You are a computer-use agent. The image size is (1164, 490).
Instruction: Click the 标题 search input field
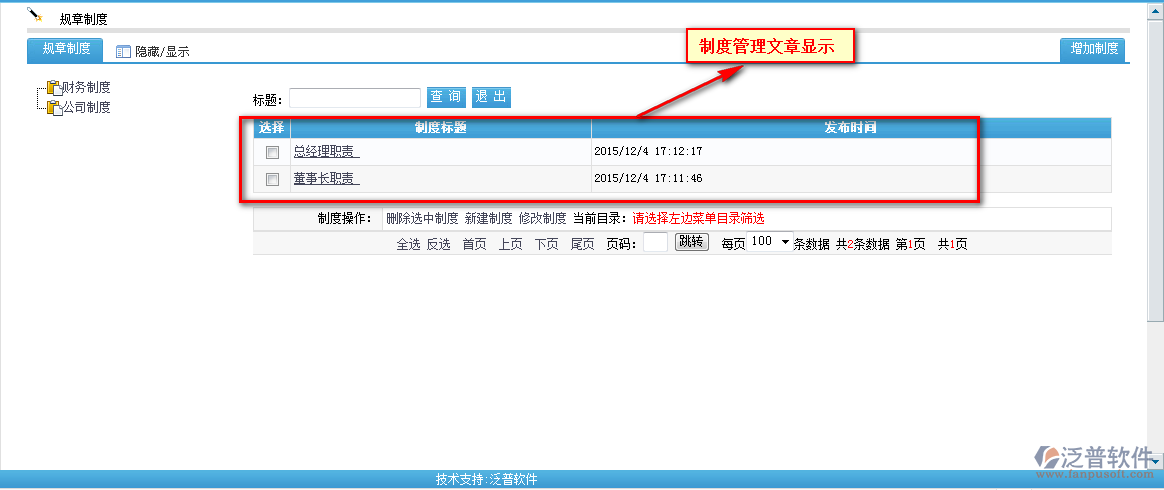coord(355,98)
